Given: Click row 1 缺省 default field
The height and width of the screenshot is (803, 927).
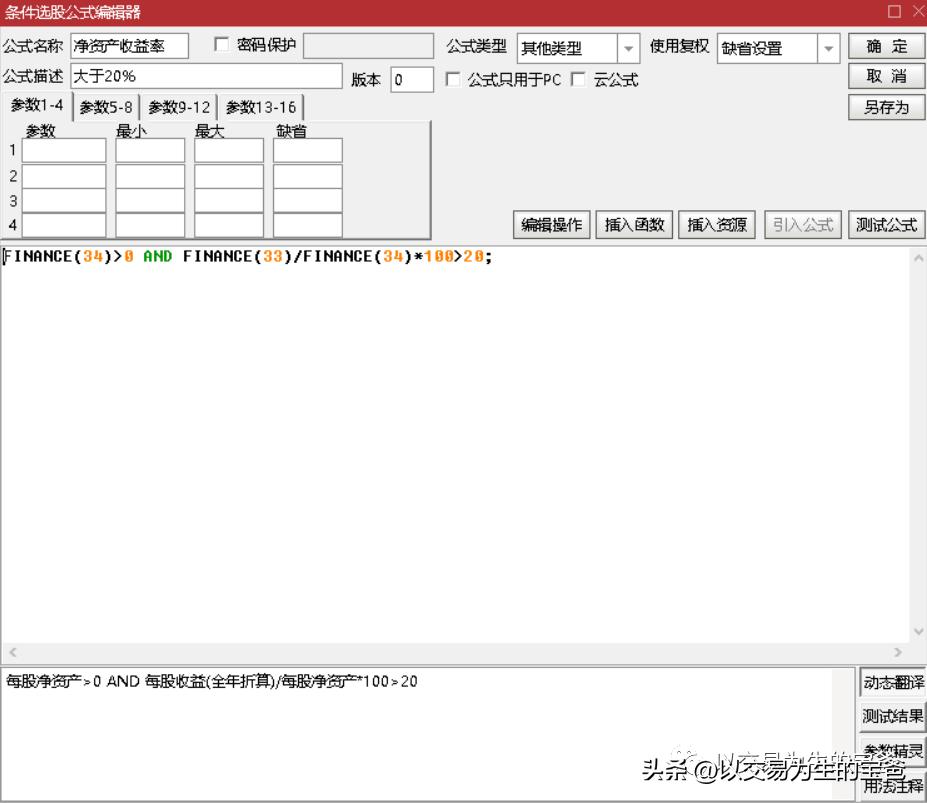Looking at the screenshot, I should [x=307, y=151].
